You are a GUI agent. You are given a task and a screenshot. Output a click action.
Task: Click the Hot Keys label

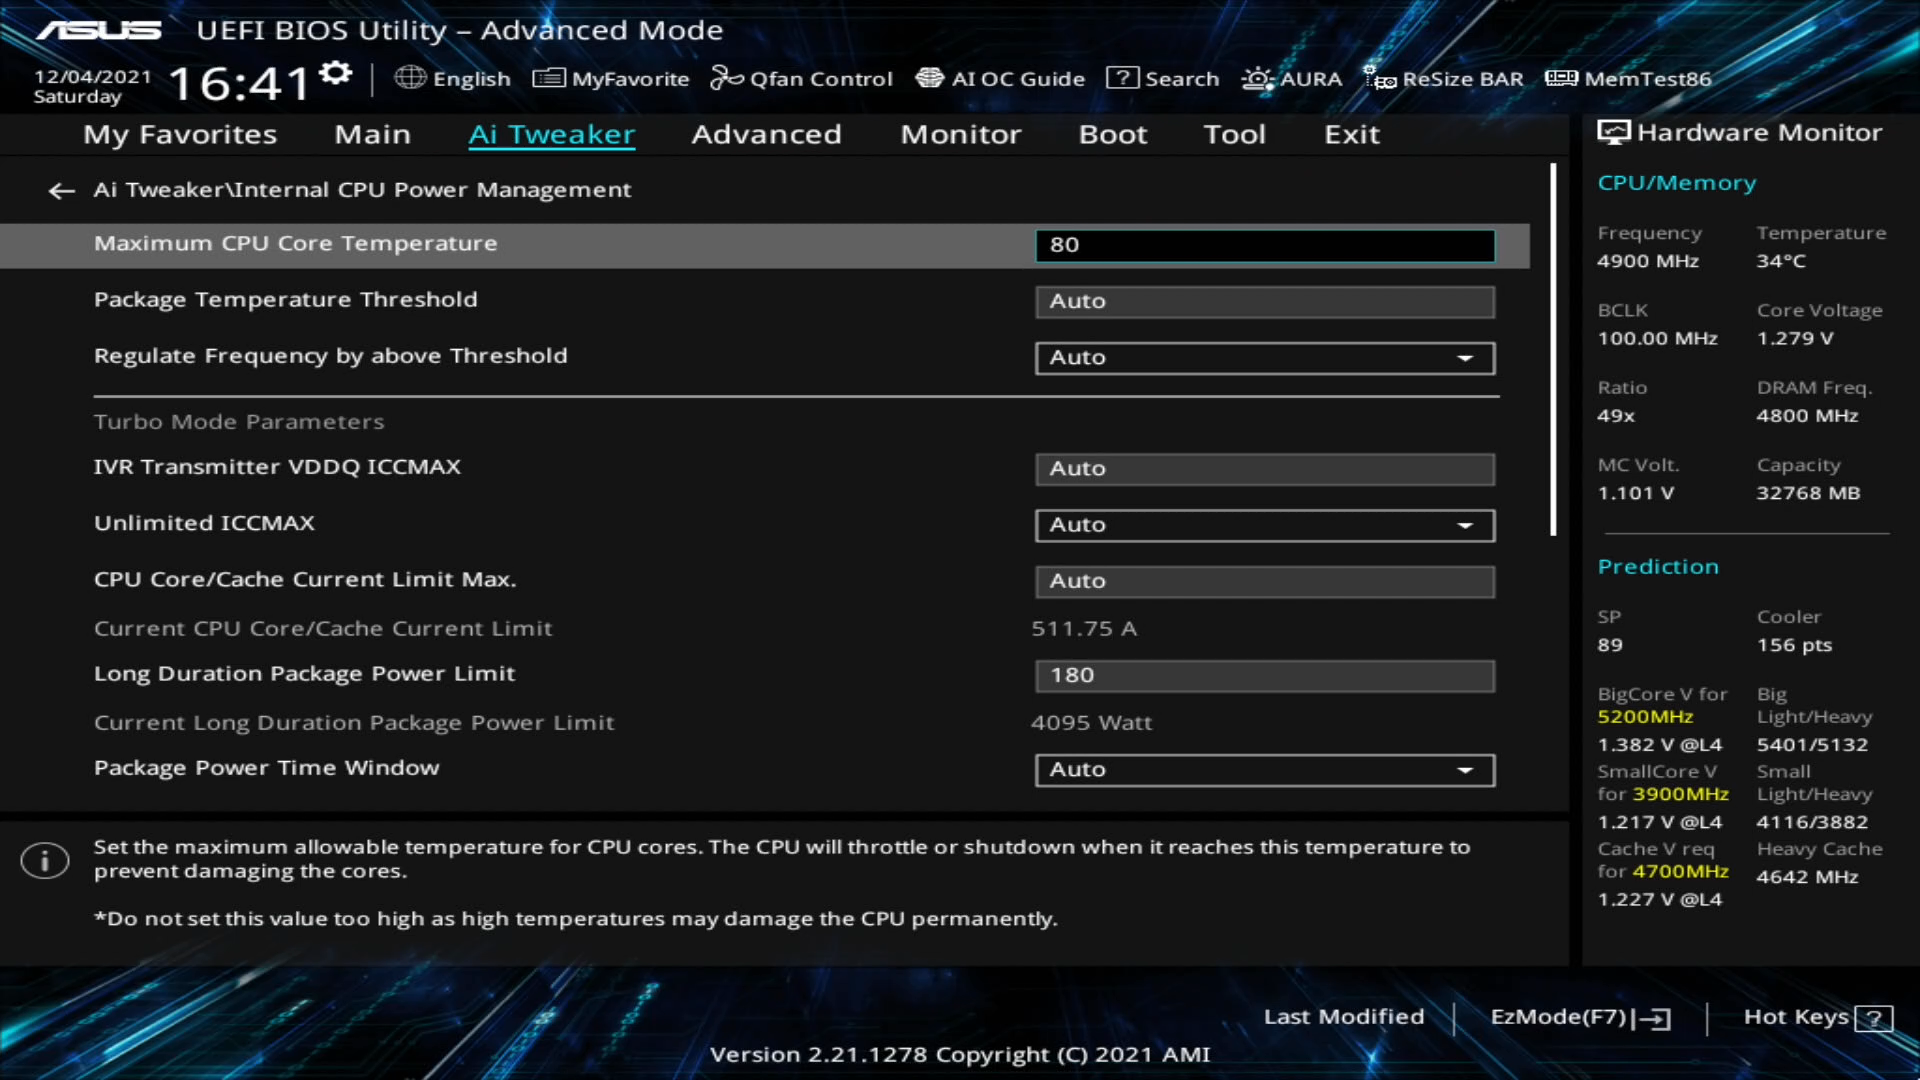[1795, 1017]
